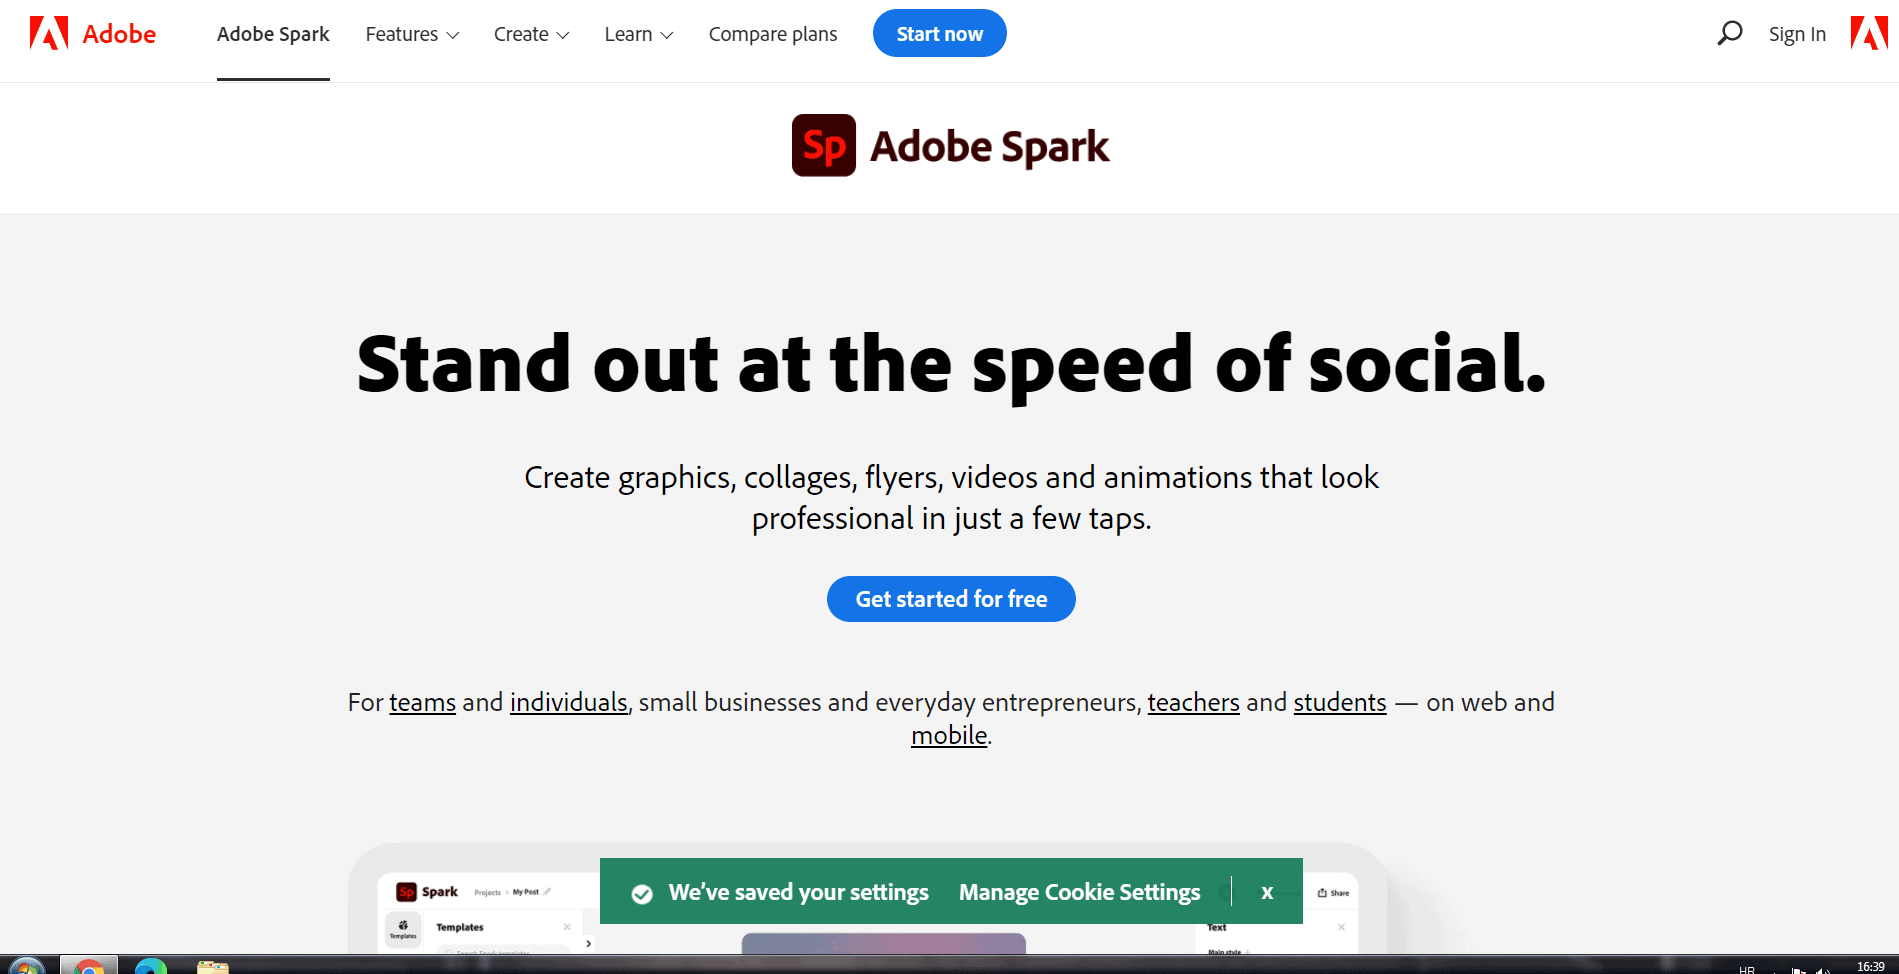Click the Share button in Spark preview
The height and width of the screenshot is (974, 1899).
(1333, 893)
